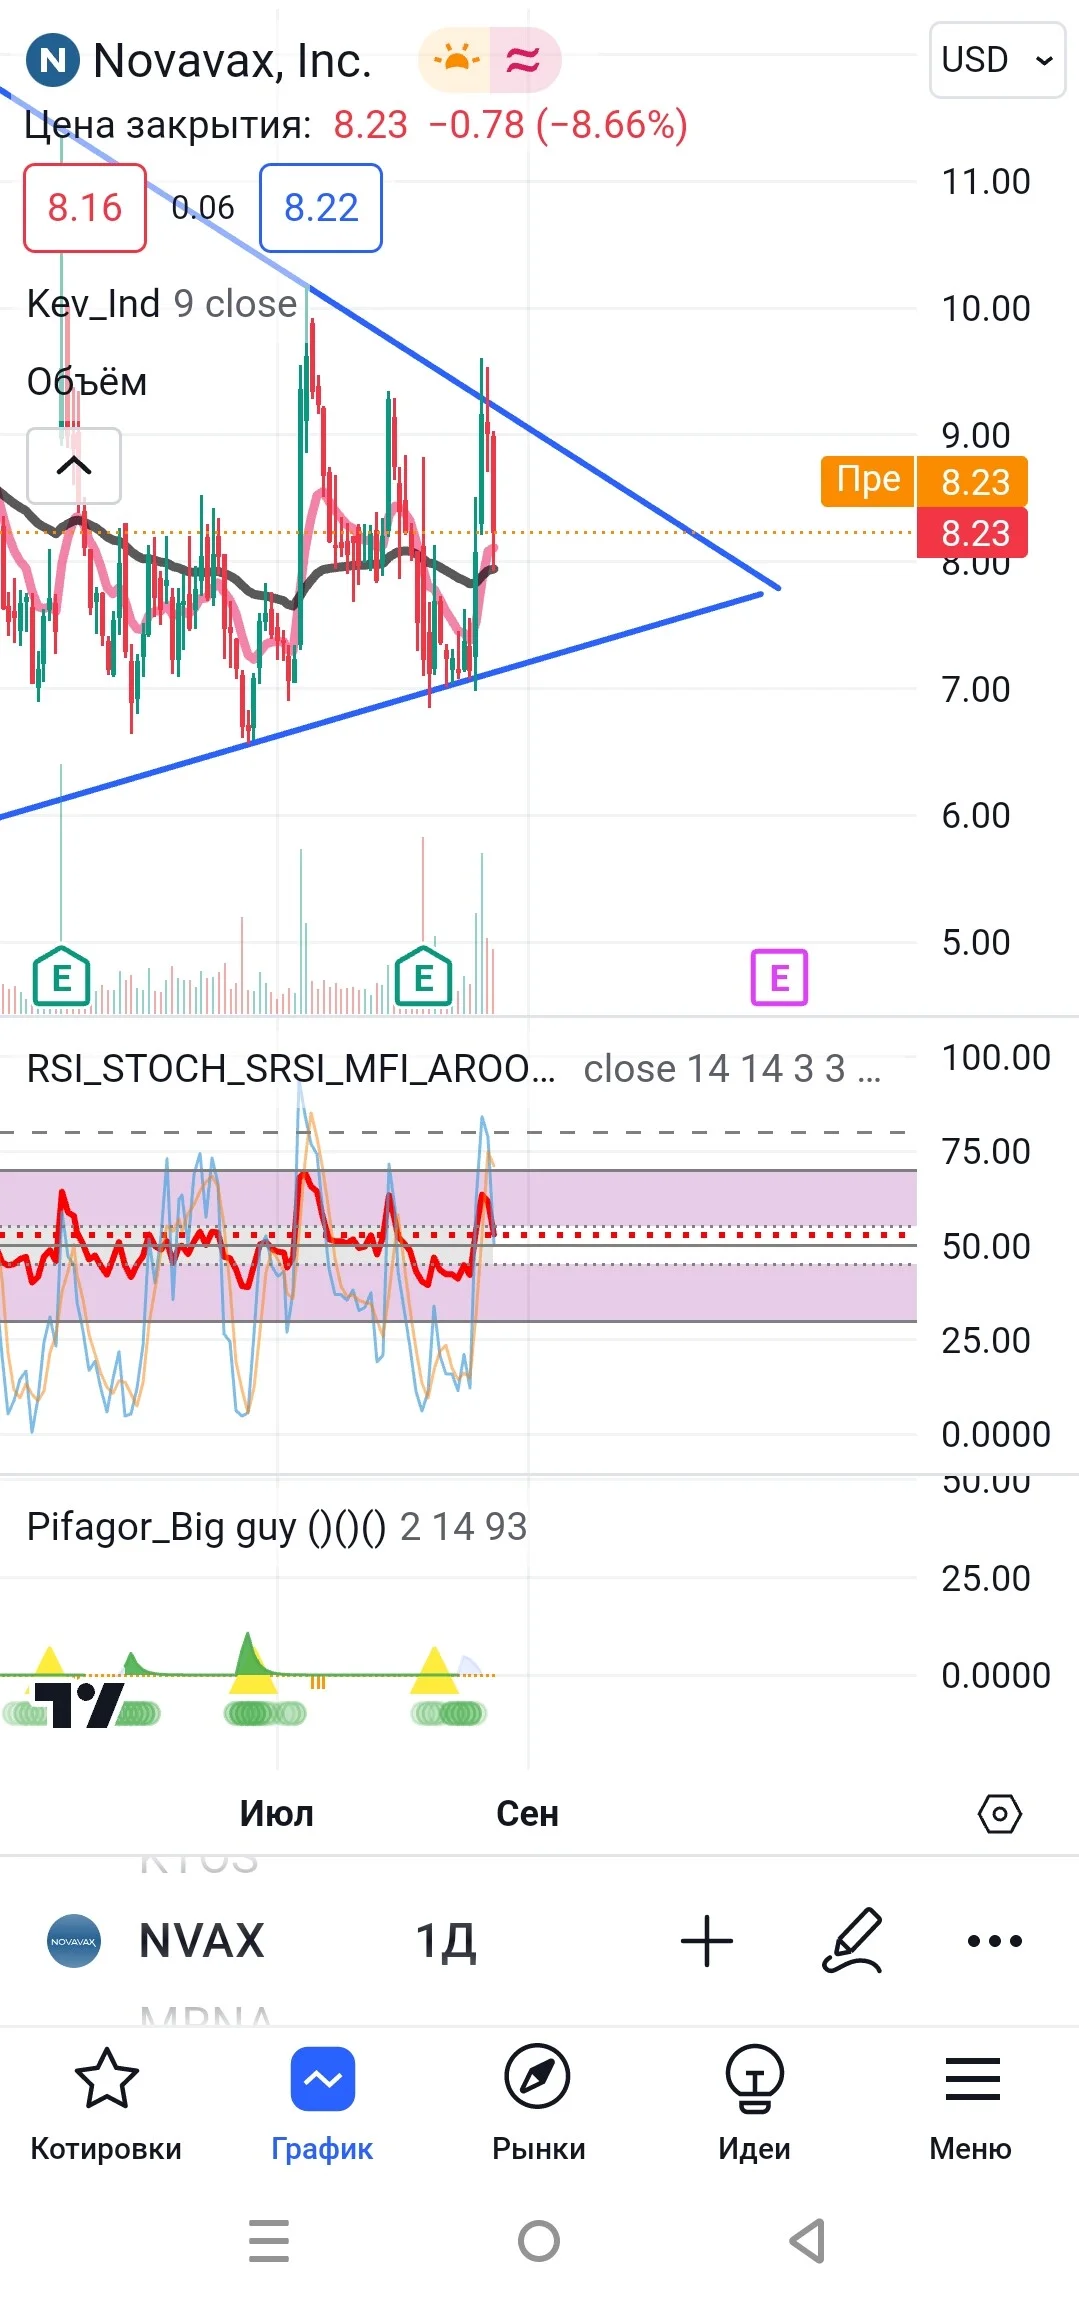Tap the Android back button
This screenshot has width=1079, height=2301.
(x=808, y=2241)
